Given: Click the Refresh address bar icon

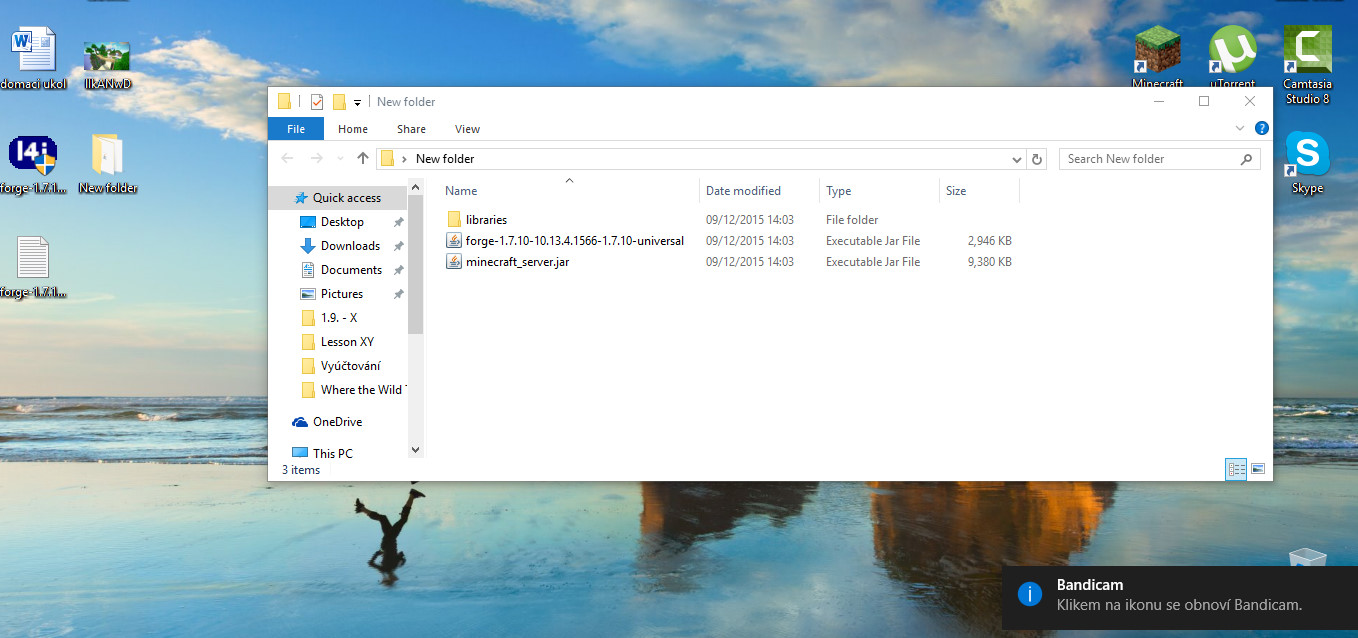Looking at the screenshot, I should point(1037,159).
